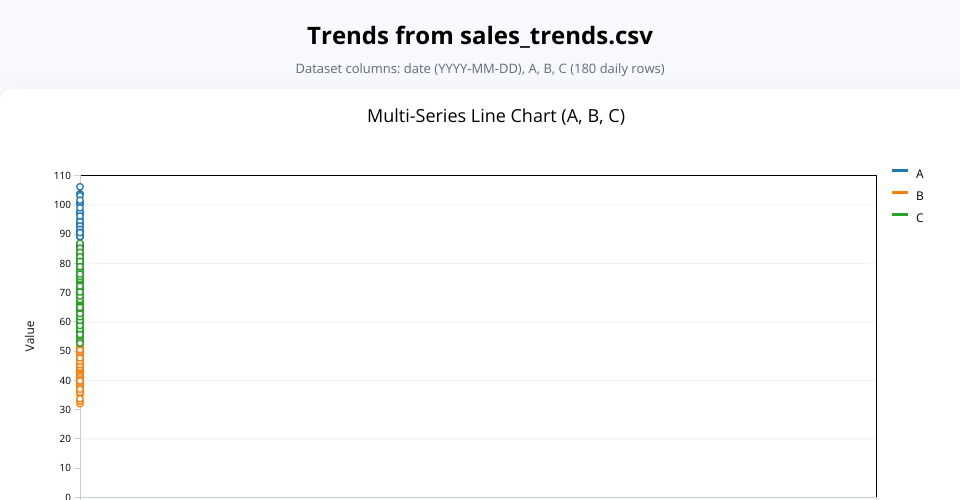Click the 70 tick label on Y axis
Image resolution: width=960 pixels, height=500 pixels.
[x=64, y=292]
